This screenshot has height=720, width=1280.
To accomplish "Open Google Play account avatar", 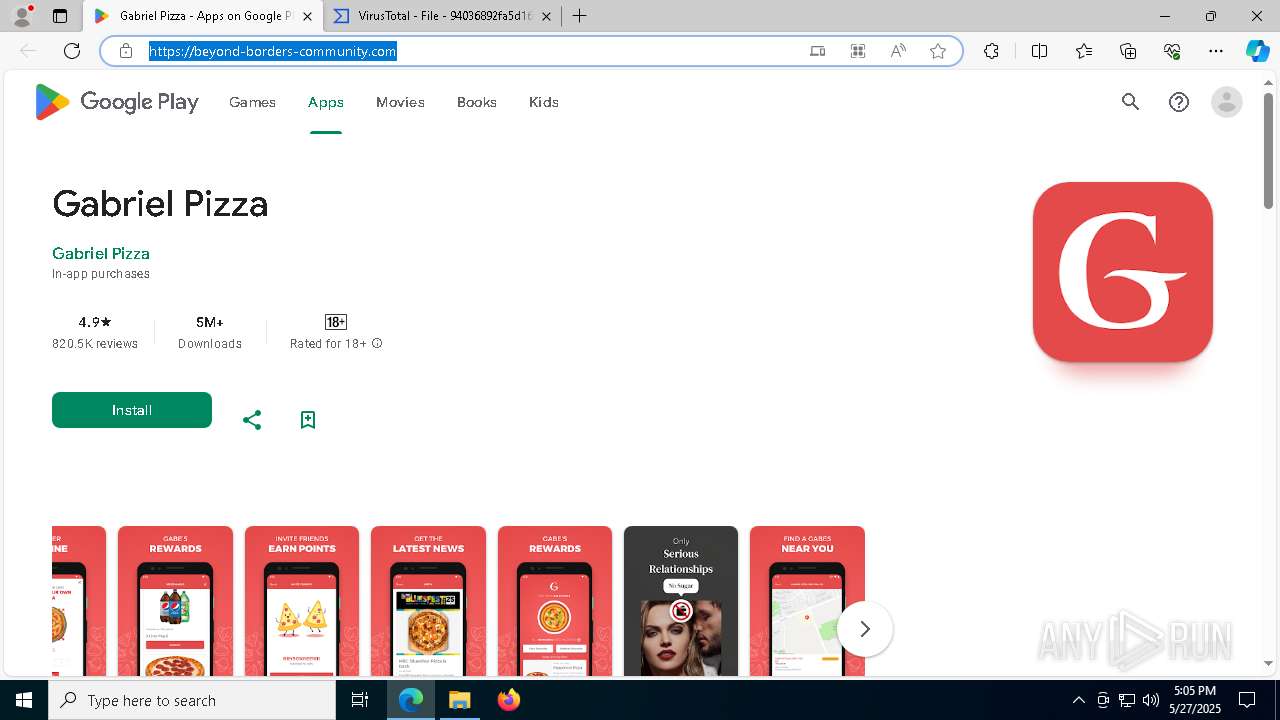I will click(x=1226, y=102).
